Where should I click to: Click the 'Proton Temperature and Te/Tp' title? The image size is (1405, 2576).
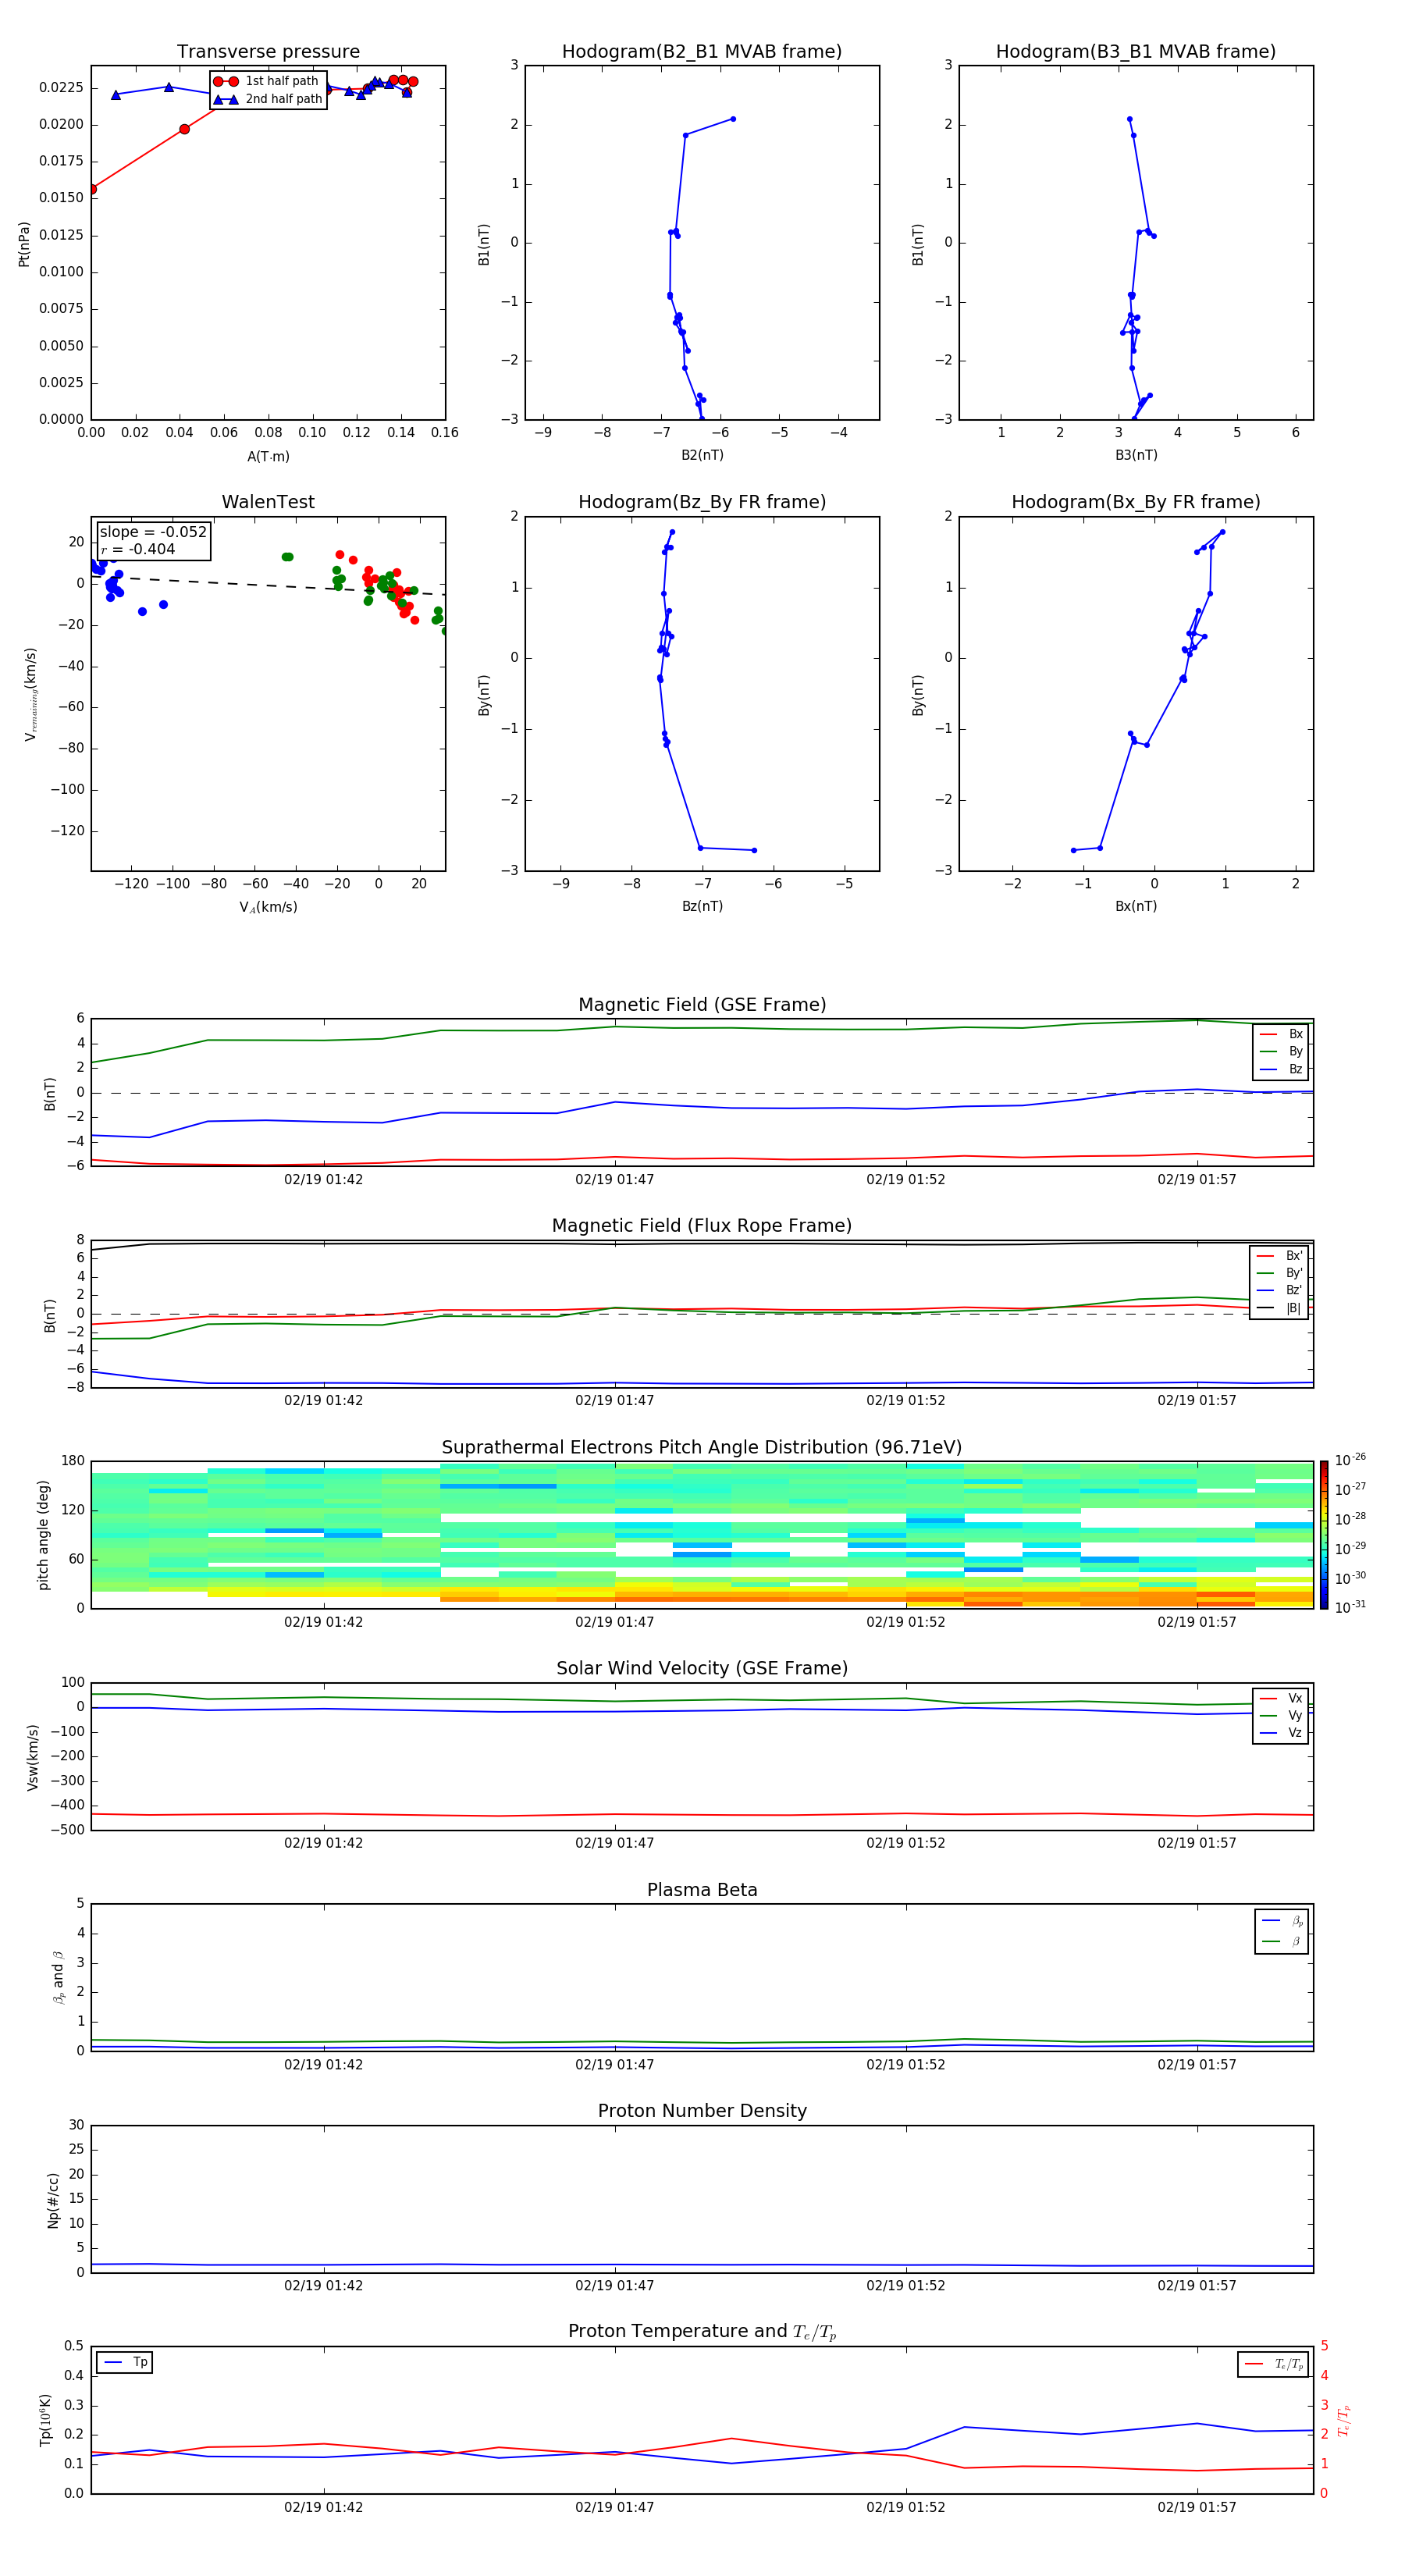click(702, 2332)
